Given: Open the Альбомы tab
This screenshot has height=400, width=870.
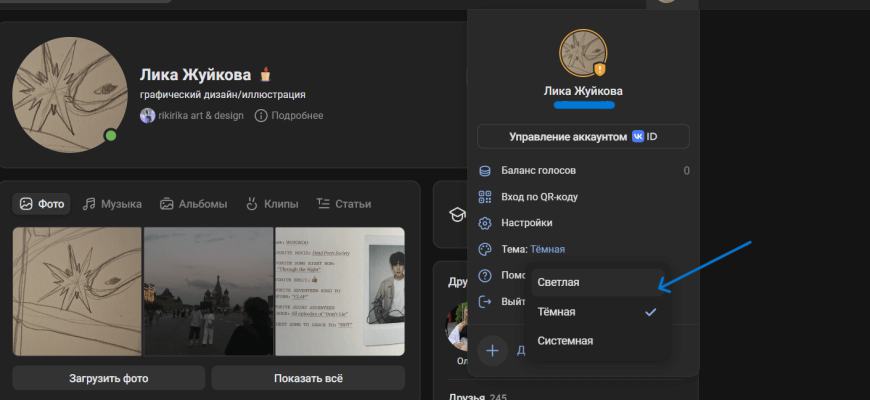Looking at the screenshot, I should 193,204.
